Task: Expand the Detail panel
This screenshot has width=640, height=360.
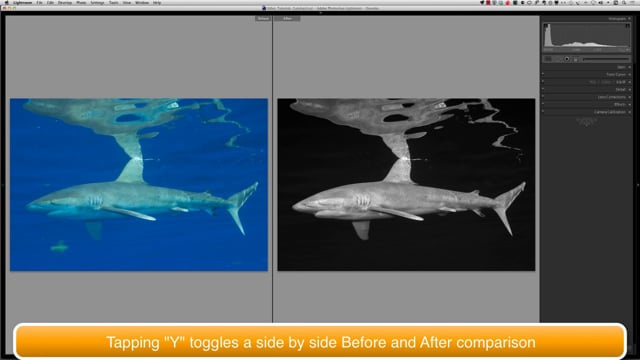Action: tap(629, 89)
